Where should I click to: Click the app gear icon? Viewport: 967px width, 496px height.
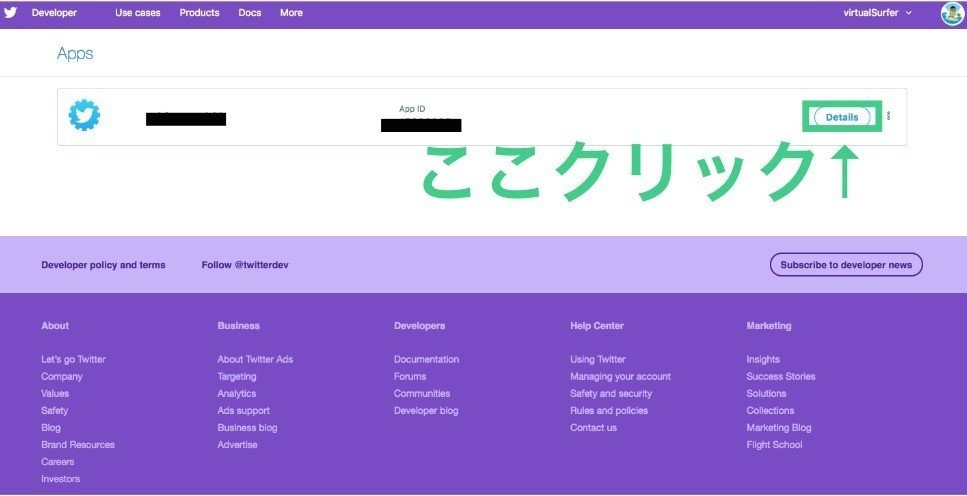pos(84,115)
